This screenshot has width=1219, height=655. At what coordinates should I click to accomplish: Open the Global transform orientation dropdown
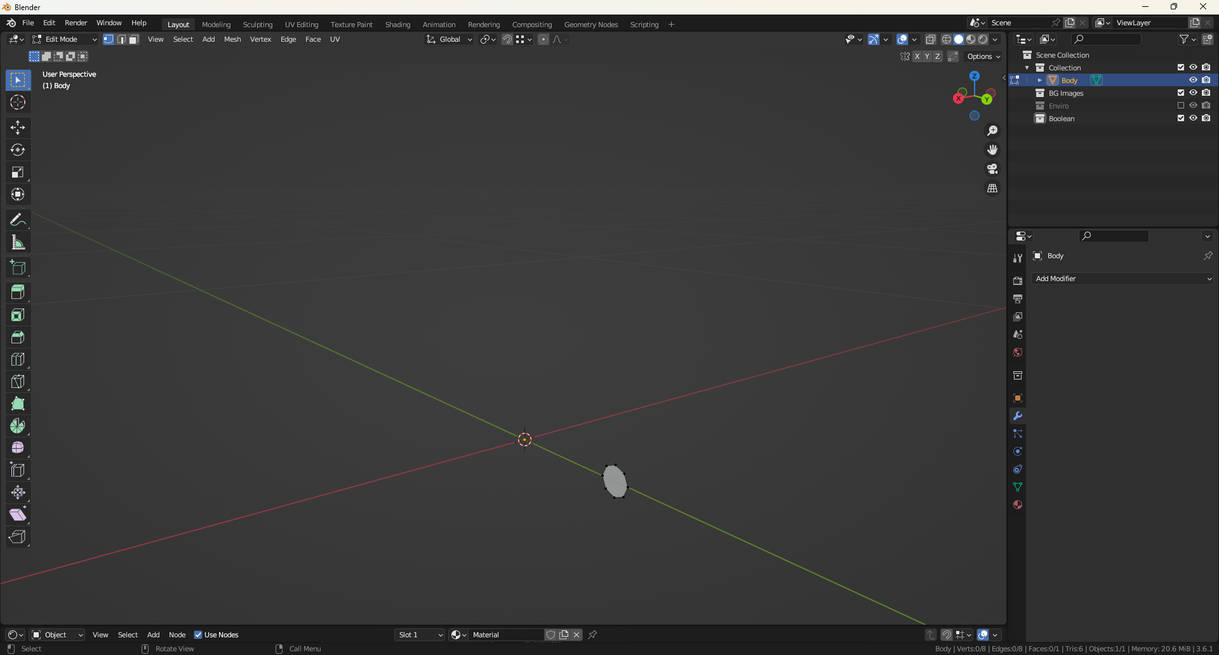[x=449, y=39]
